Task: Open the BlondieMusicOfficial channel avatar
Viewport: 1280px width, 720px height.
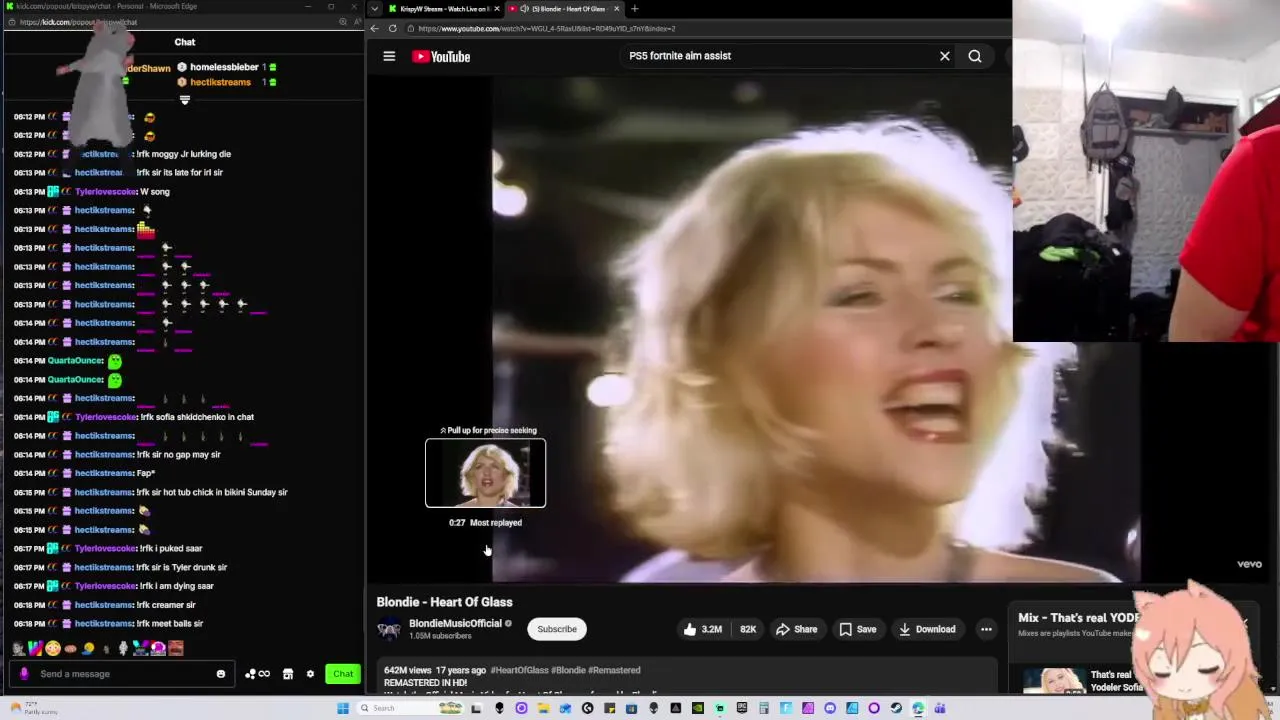Action: (x=389, y=629)
